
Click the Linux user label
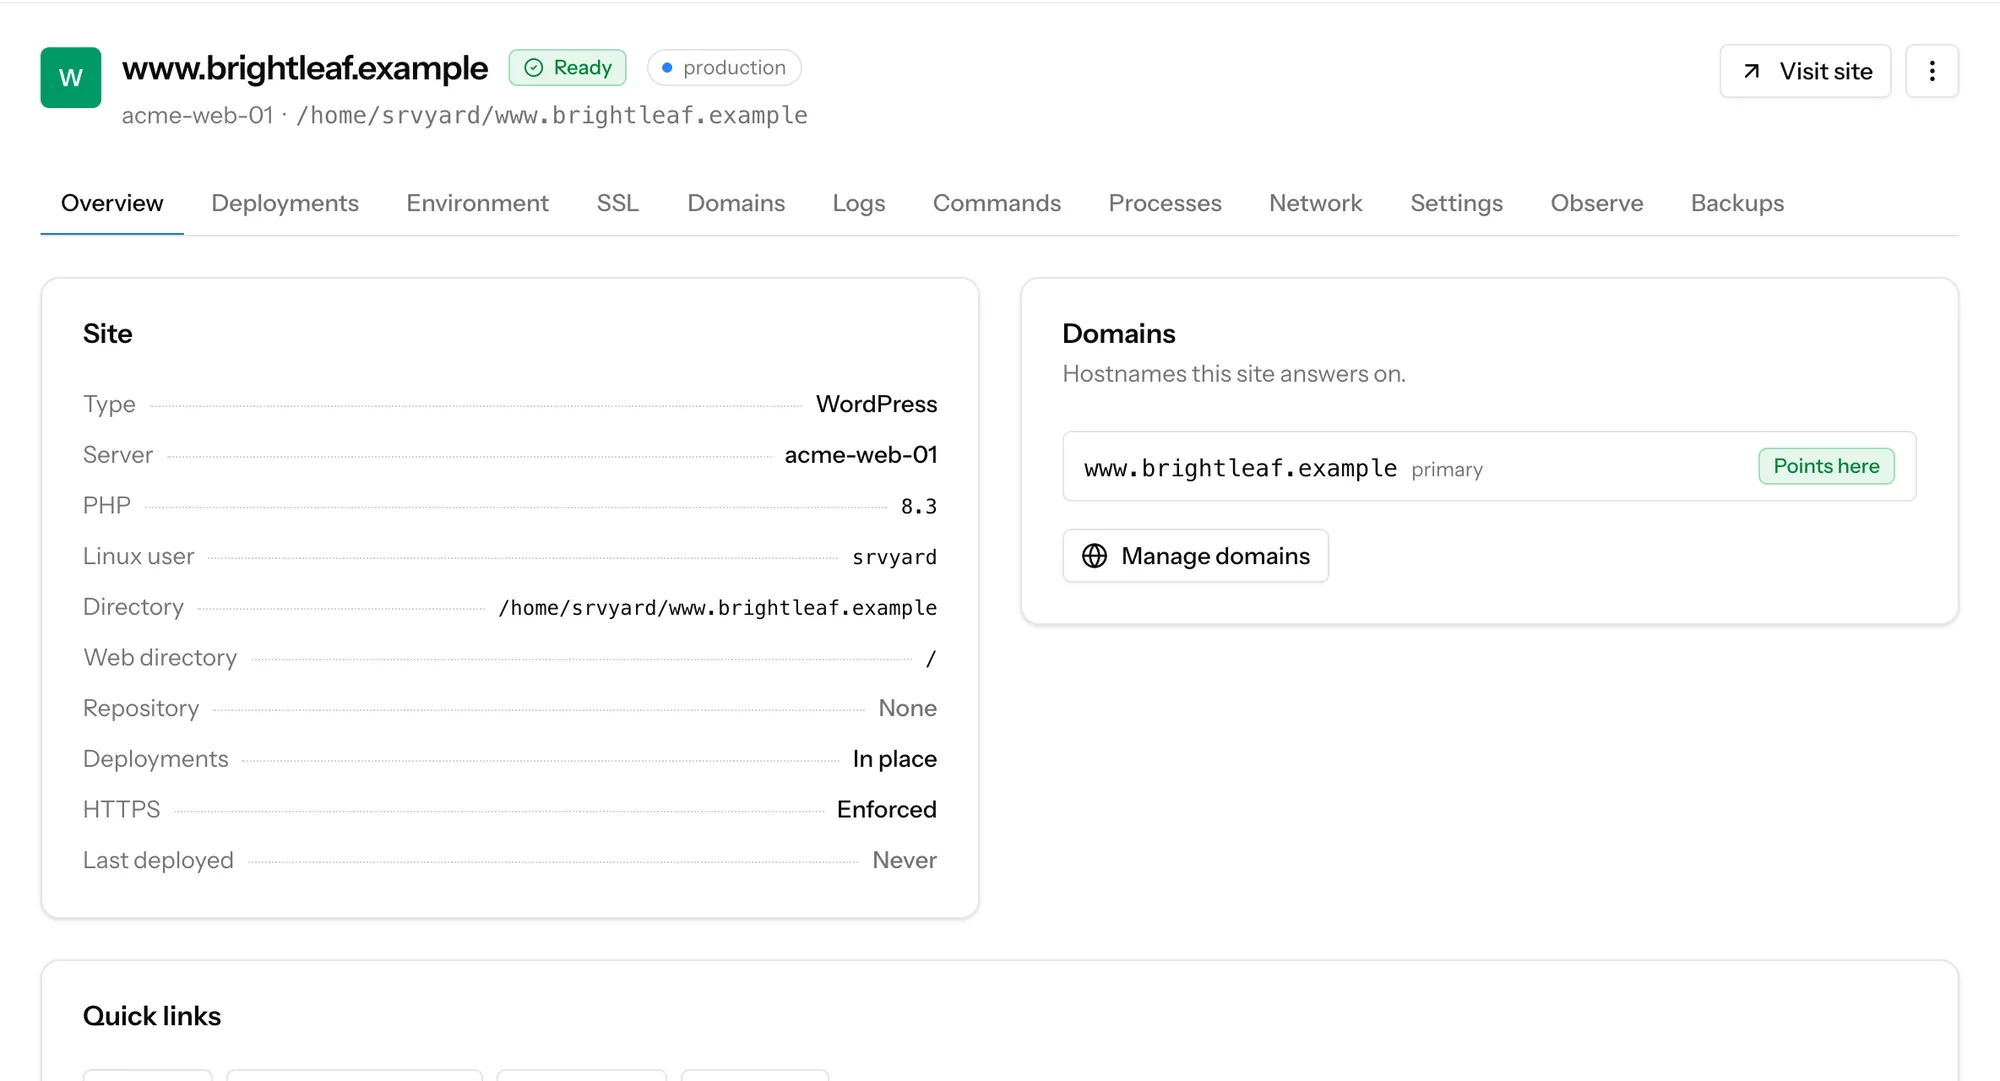pos(138,556)
